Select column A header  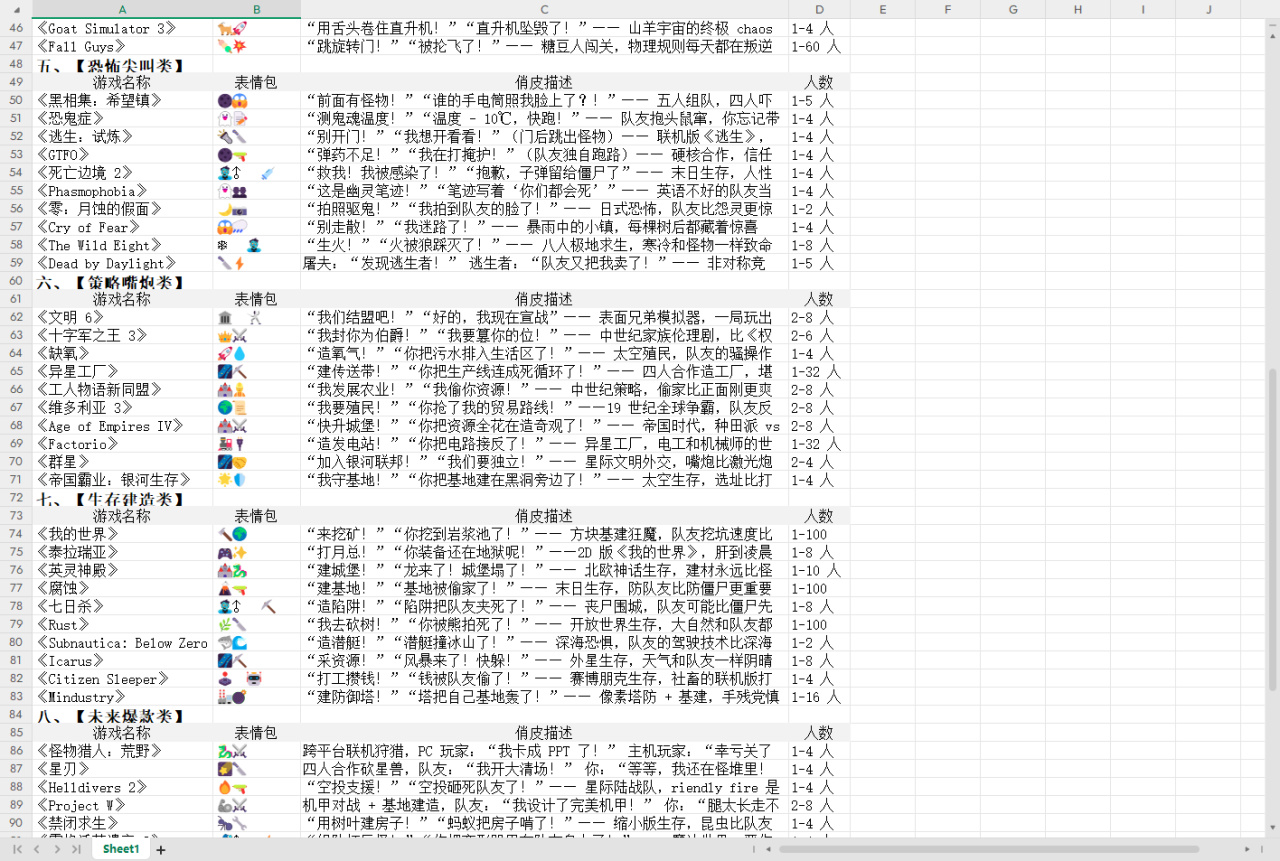[122, 9]
